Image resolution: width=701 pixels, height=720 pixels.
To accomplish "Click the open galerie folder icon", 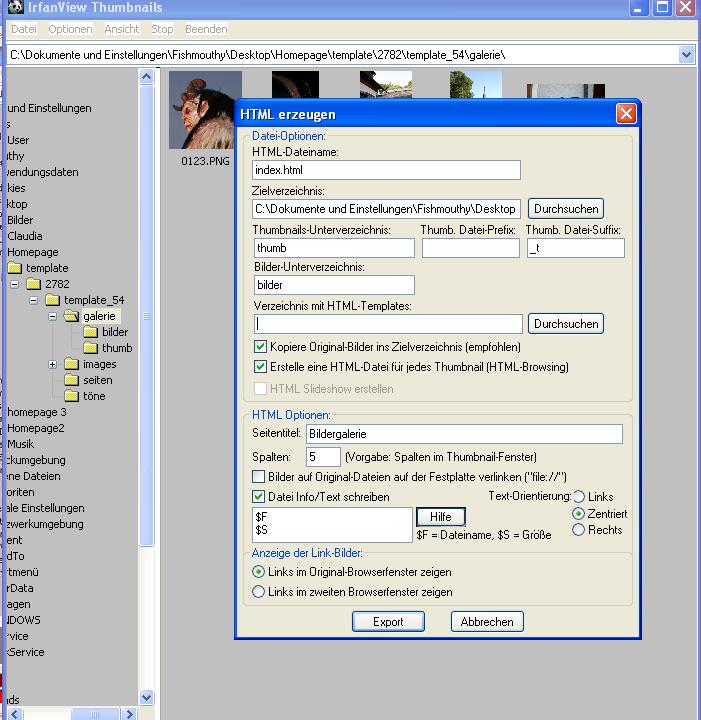I will 71,316.
